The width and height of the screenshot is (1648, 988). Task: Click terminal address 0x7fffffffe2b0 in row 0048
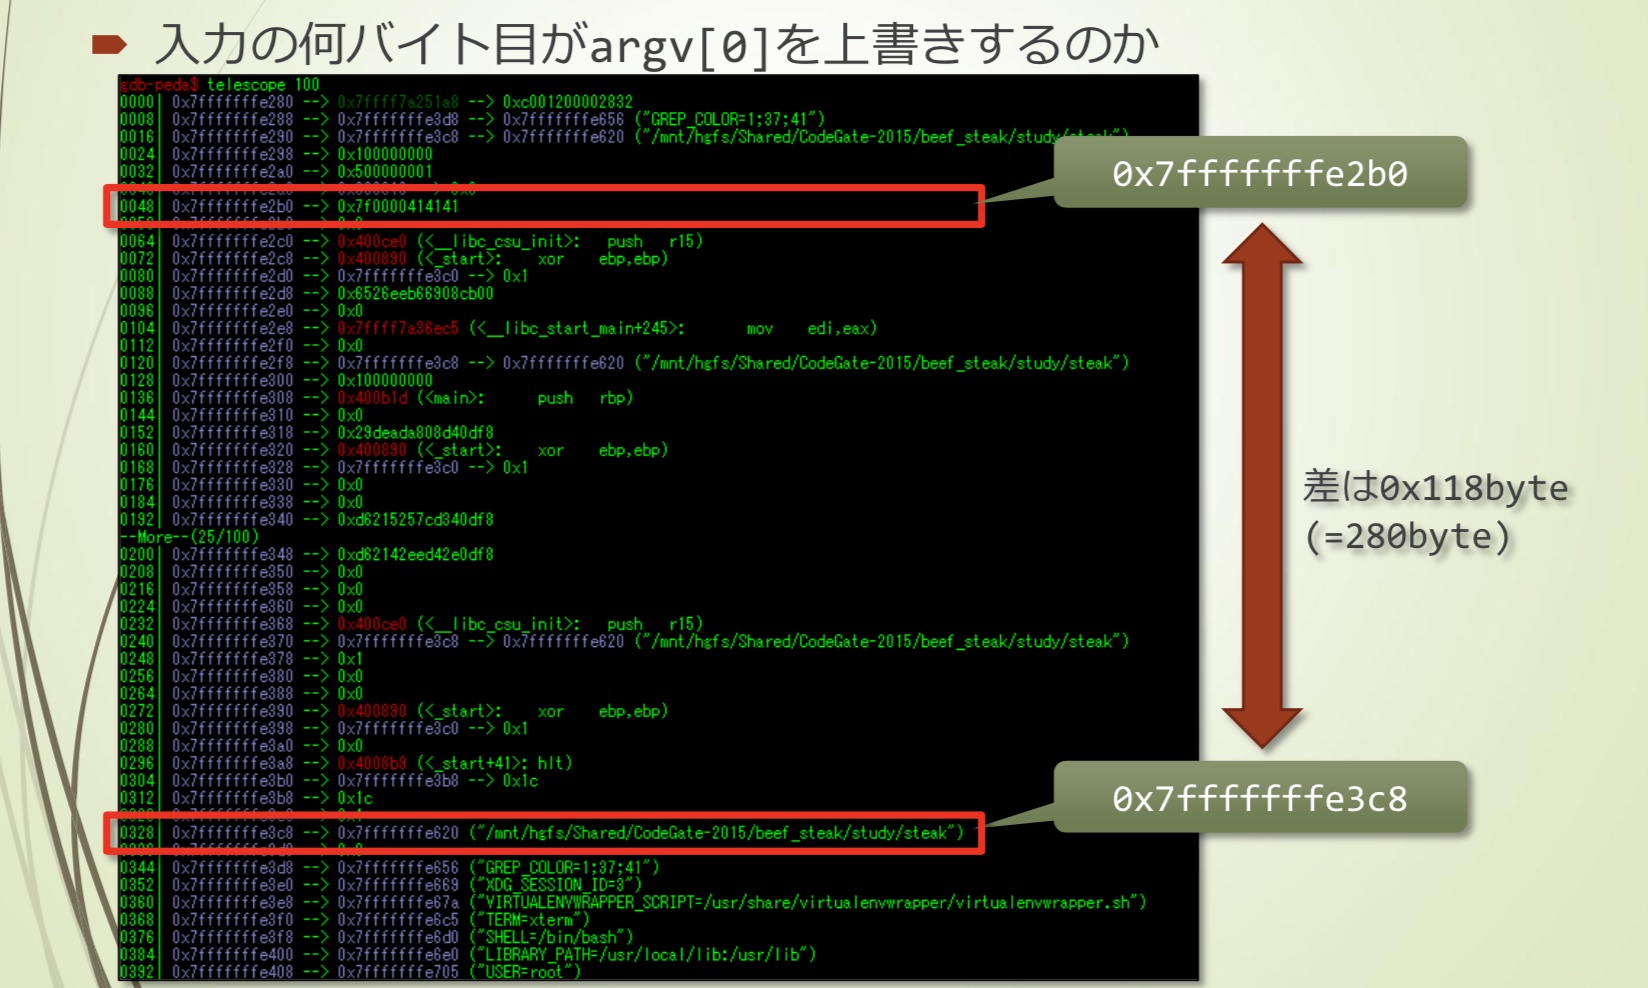pyautogui.click(x=233, y=207)
